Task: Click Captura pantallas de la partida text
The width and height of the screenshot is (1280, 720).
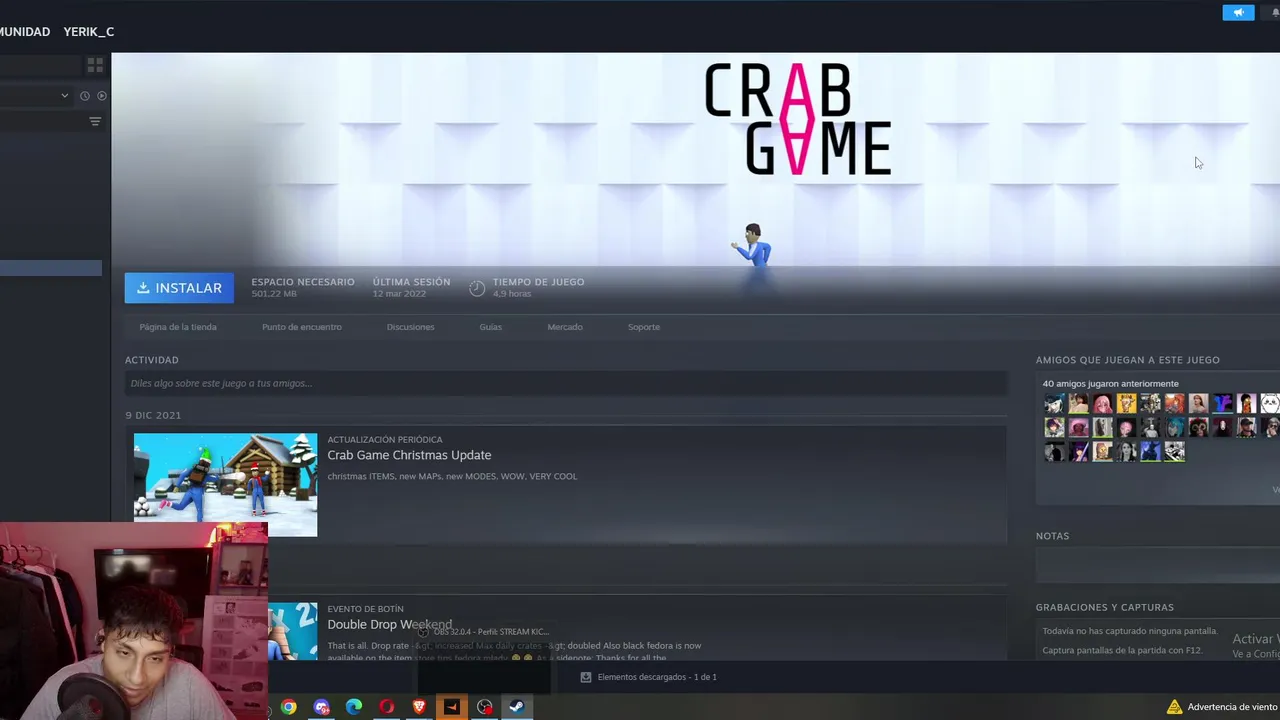Action: [x=1122, y=651]
